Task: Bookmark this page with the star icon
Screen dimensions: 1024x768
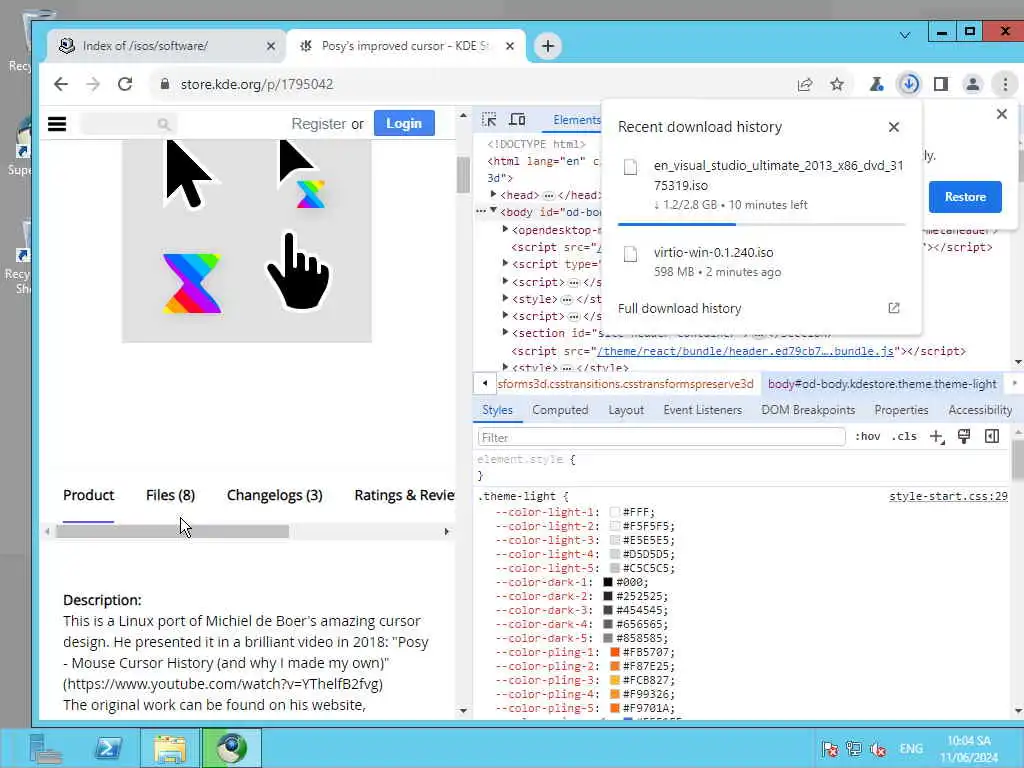Action: pos(837,84)
